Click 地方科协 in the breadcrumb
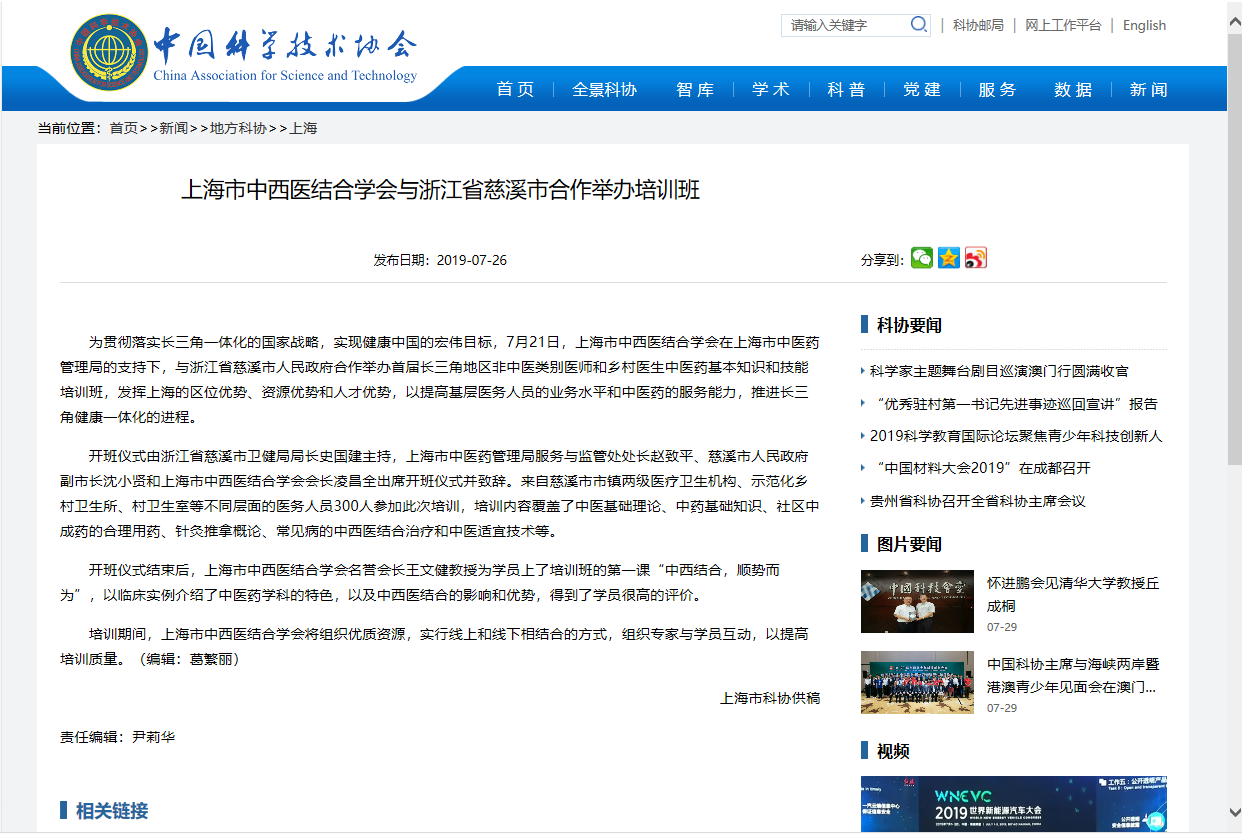 coord(238,128)
